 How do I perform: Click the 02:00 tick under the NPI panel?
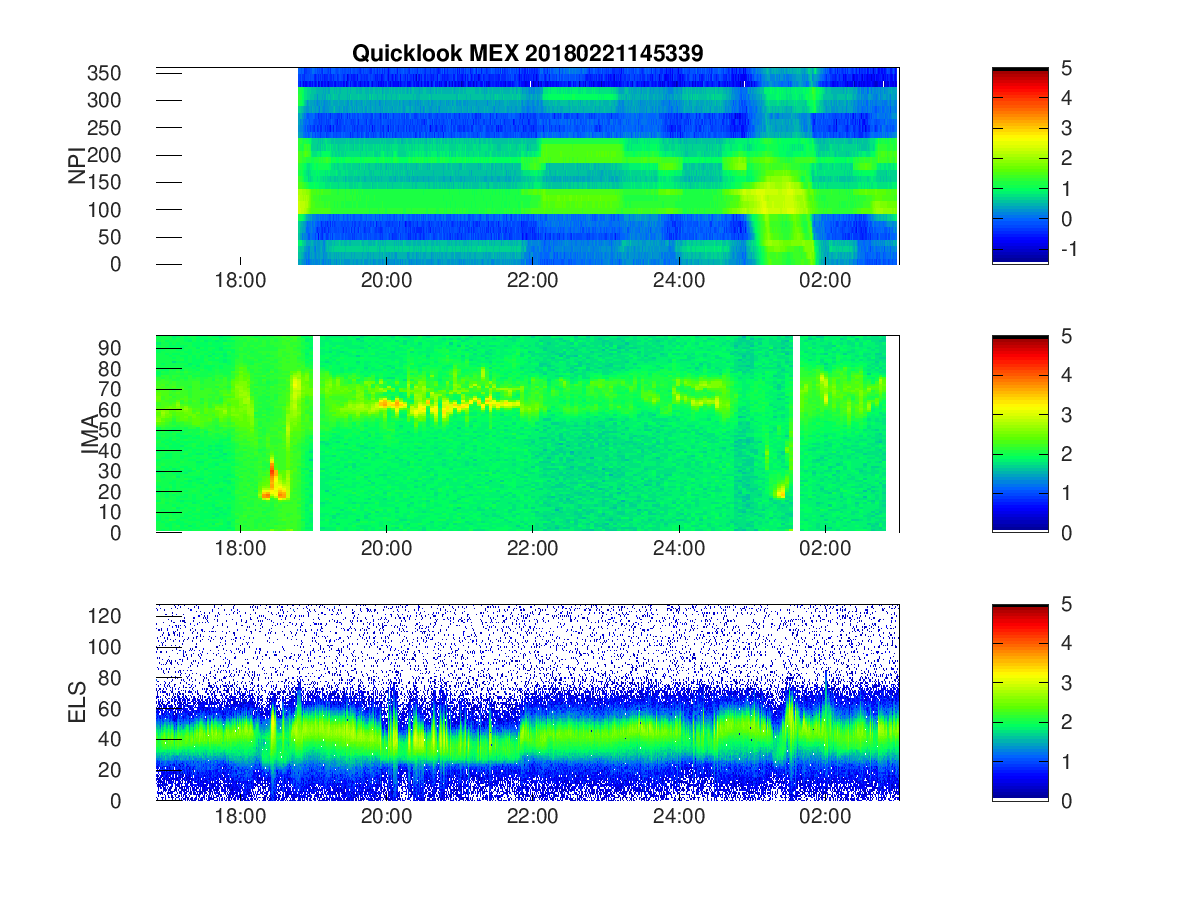click(x=825, y=281)
